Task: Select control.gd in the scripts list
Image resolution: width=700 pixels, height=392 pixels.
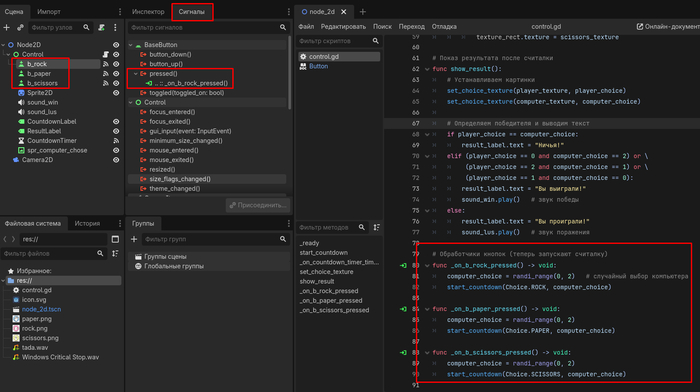Action: [x=339, y=57]
